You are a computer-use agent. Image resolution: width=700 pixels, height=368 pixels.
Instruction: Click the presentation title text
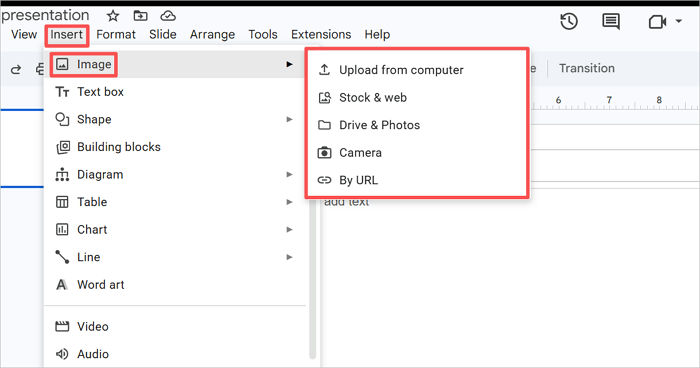click(x=45, y=15)
